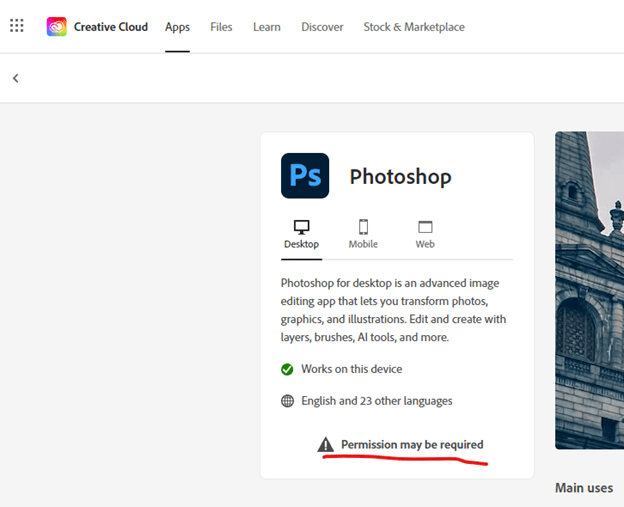Go to the Learn tab
The width and height of the screenshot is (624, 507).
coord(267,27)
